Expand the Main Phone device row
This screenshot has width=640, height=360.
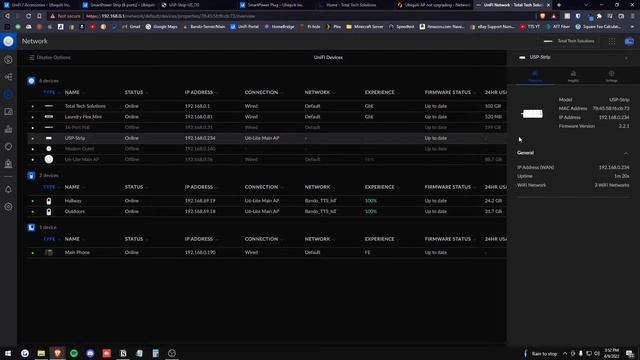[x=33, y=253]
